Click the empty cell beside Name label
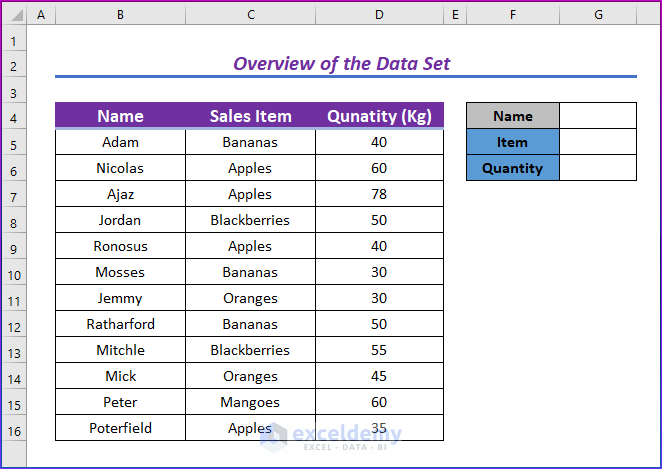This screenshot has width=662, height=469. point(598,116)
